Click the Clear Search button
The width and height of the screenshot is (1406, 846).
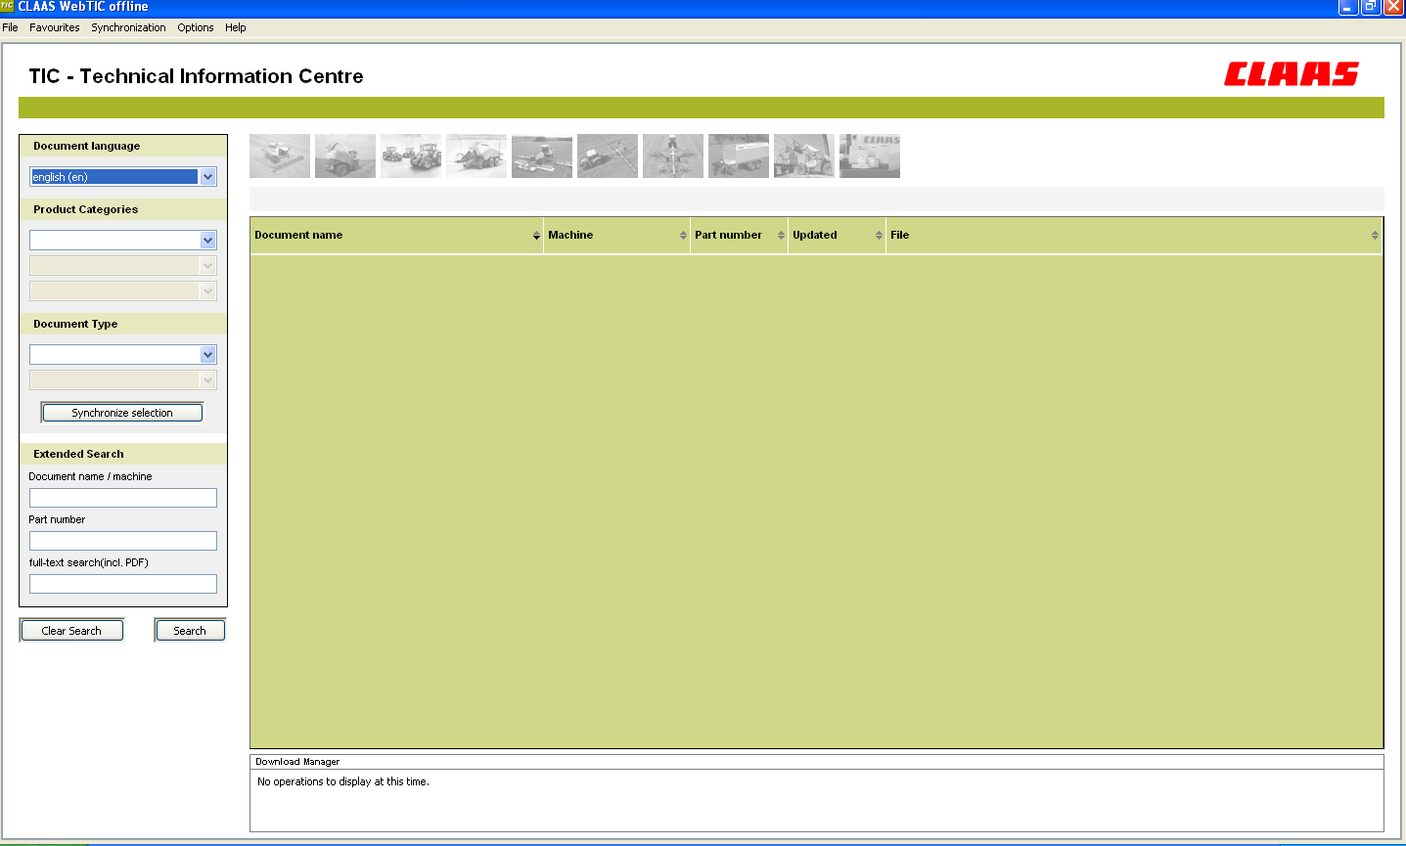(x=71, y=630)
